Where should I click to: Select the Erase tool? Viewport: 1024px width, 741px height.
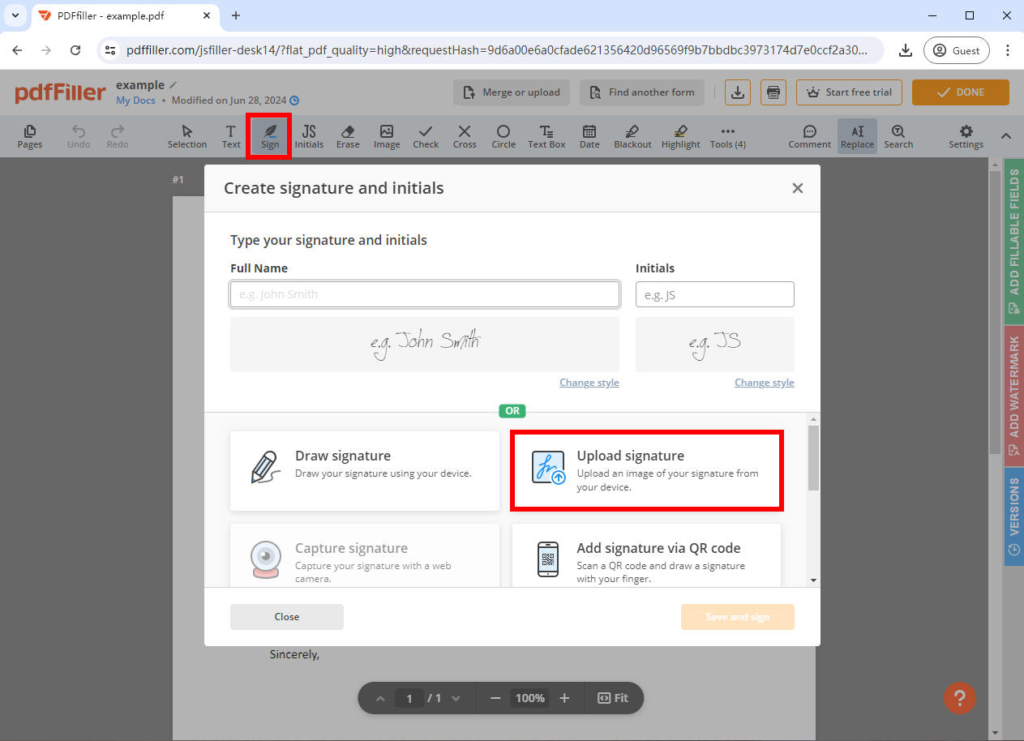tap(347, 136)
